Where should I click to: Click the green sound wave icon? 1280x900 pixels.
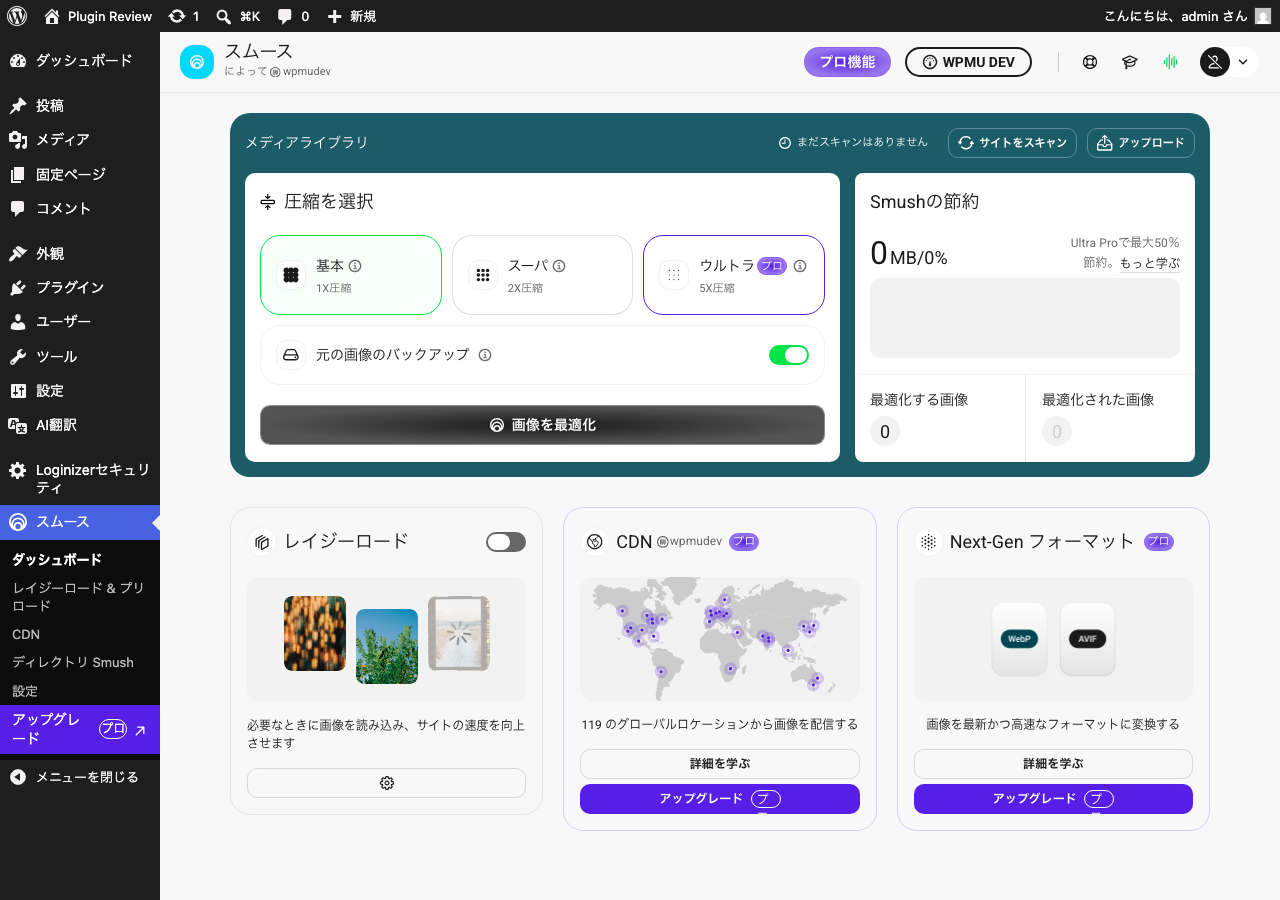pos(1170,62)
